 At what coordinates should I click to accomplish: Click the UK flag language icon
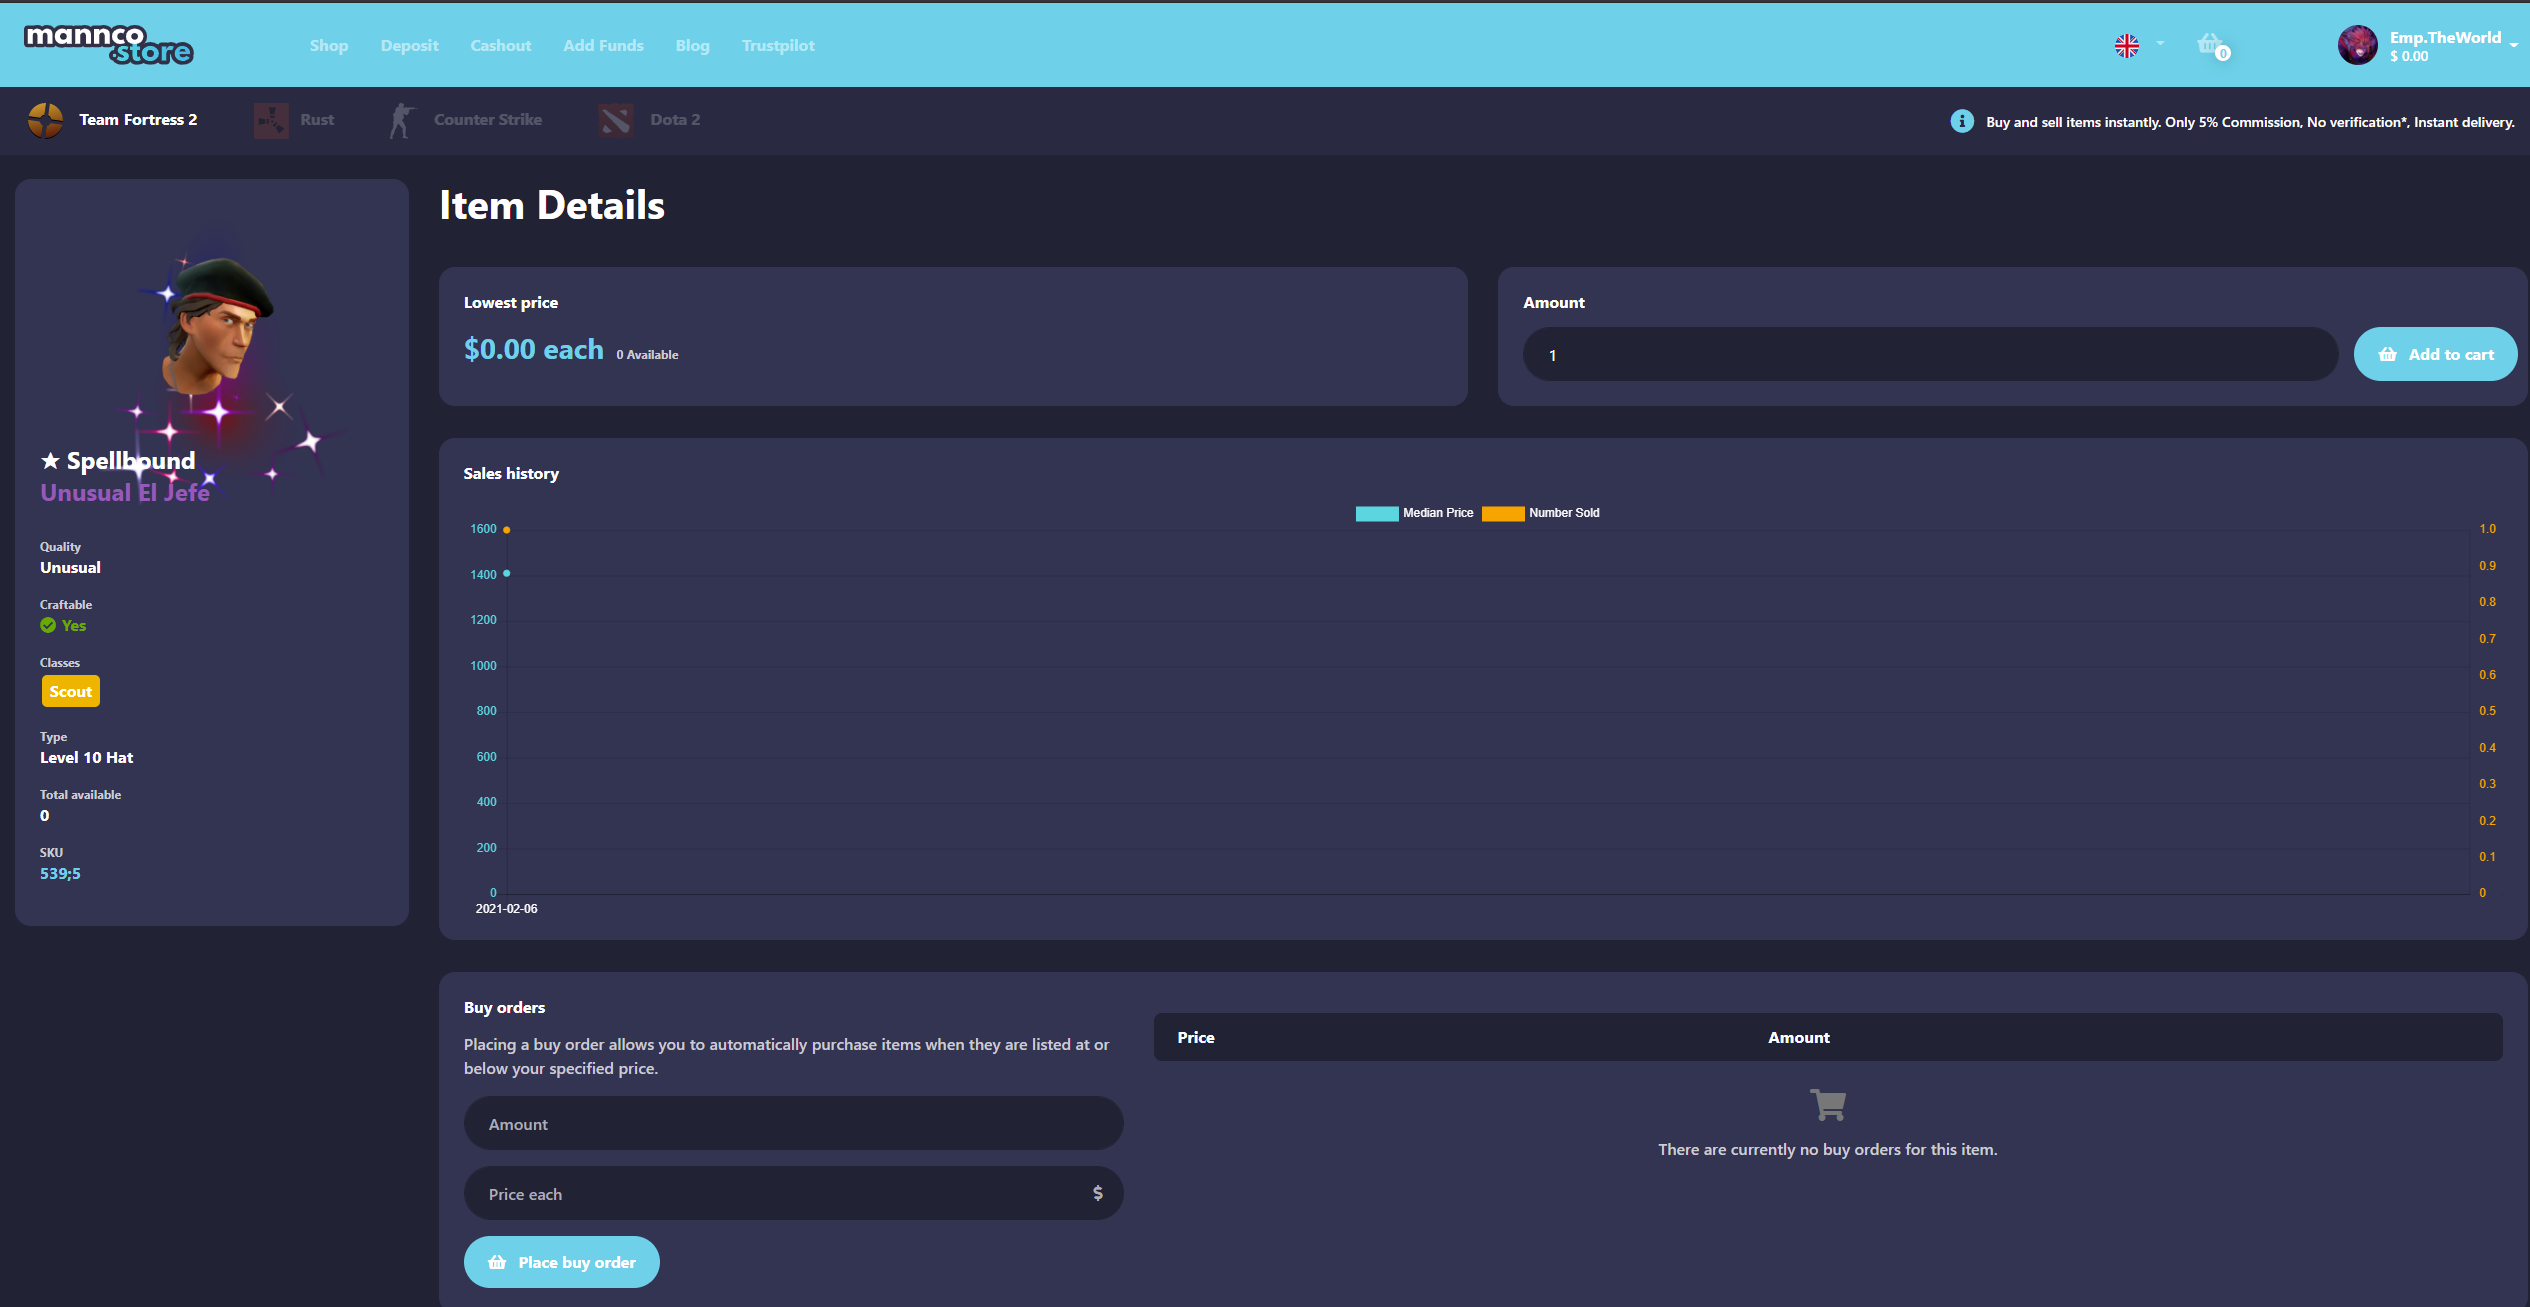[2126, 45]
